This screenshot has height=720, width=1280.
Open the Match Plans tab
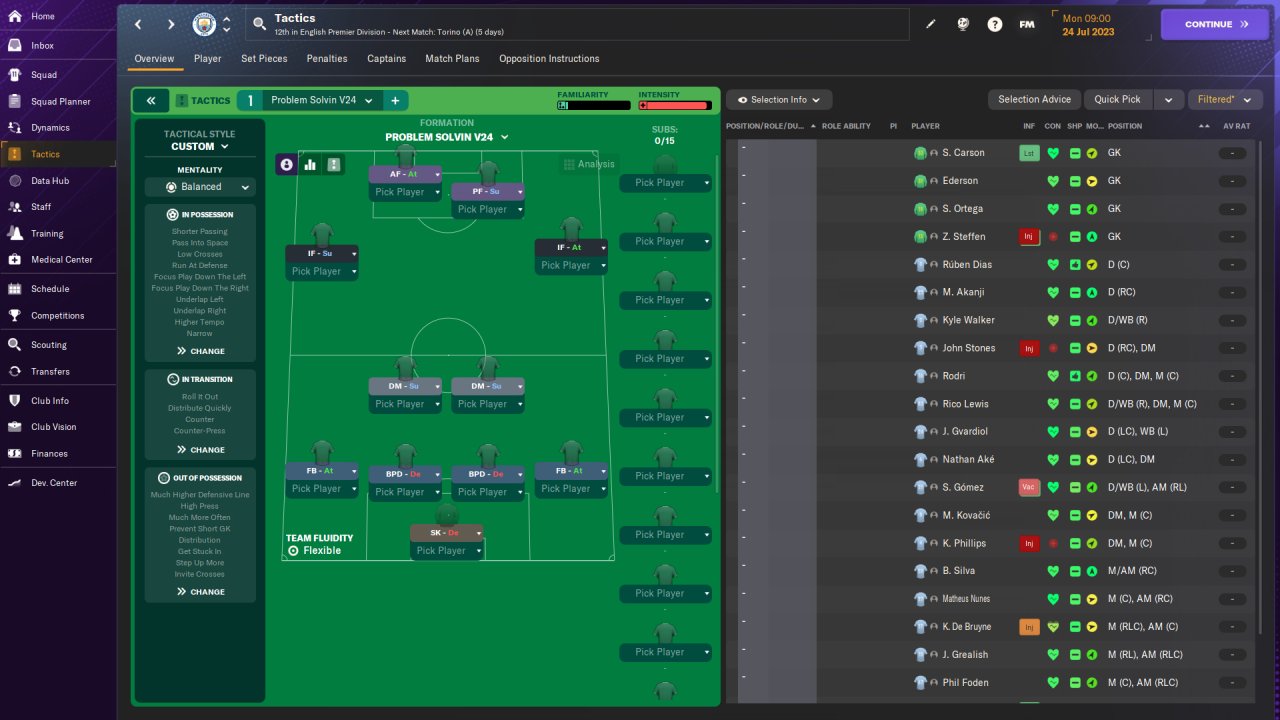452,59
